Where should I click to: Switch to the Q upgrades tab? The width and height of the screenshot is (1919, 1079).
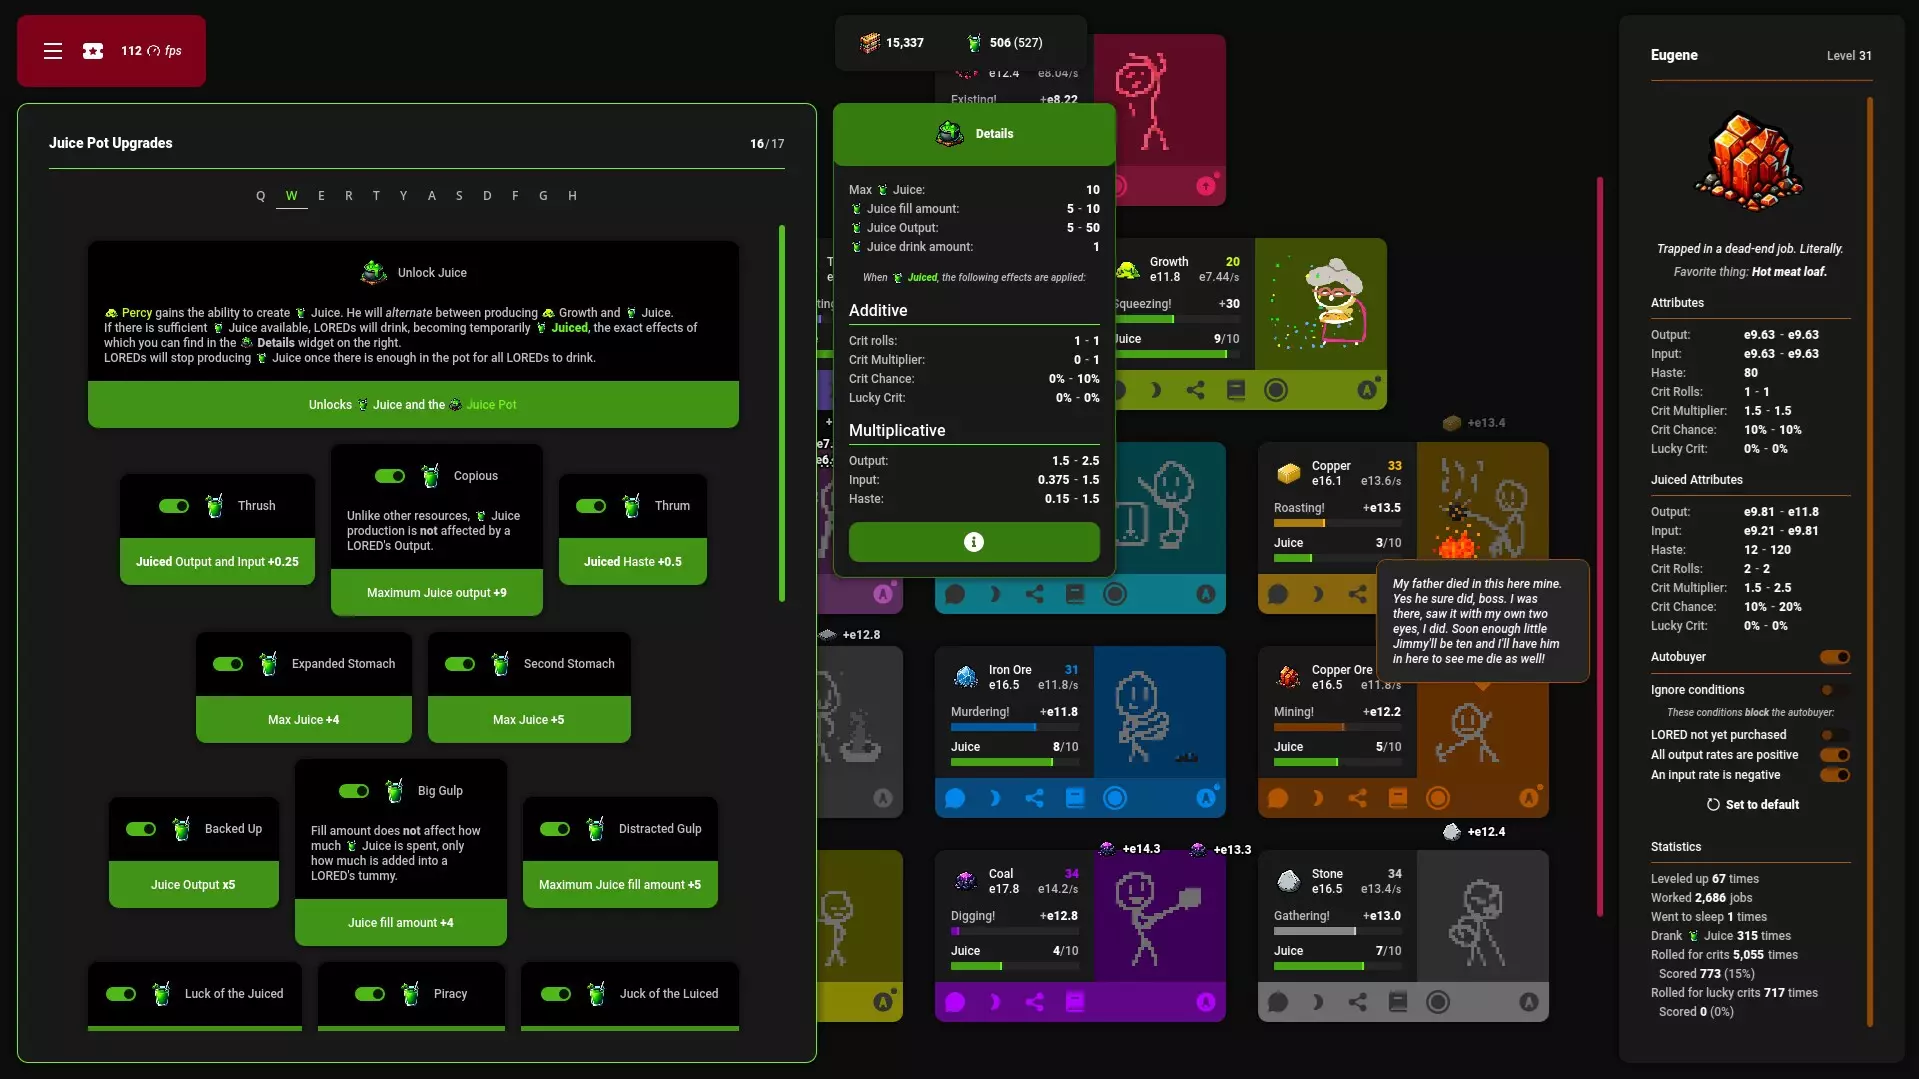(x=261, y=196)
